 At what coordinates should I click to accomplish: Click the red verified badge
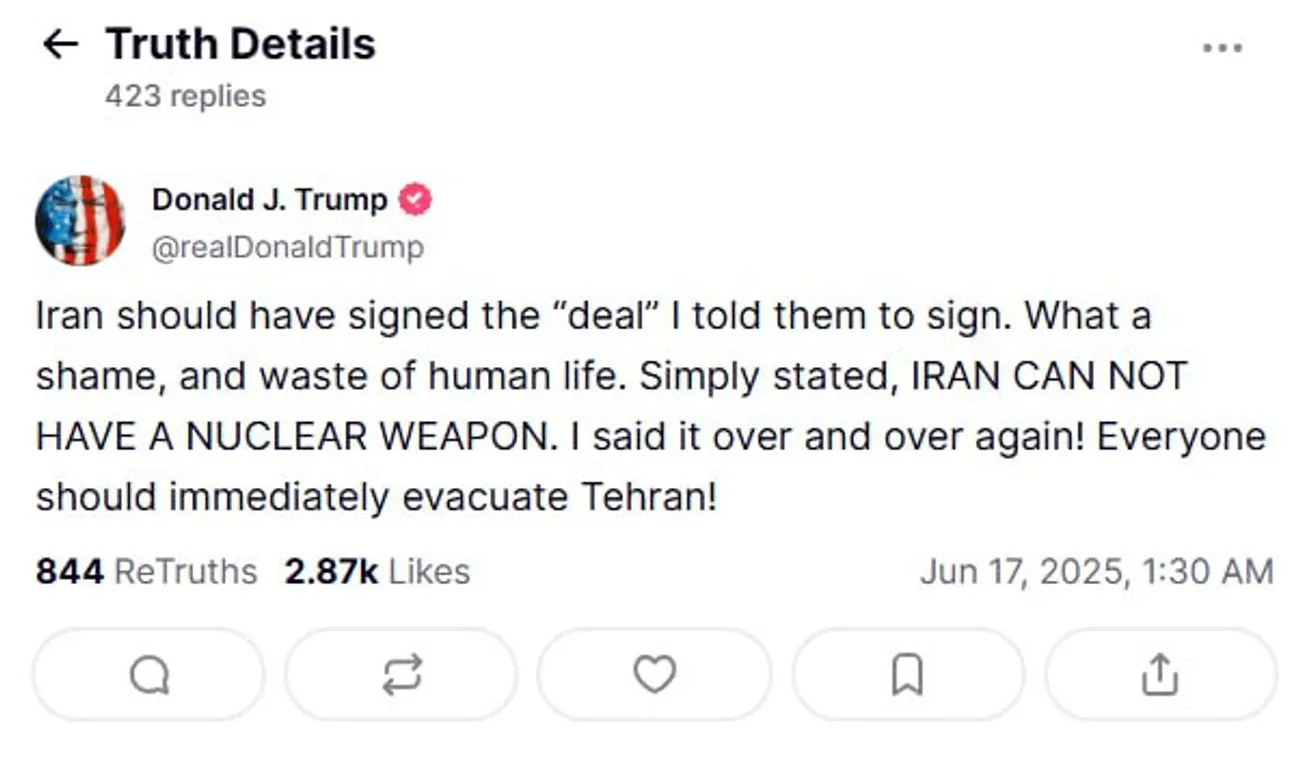pos(416,200)
